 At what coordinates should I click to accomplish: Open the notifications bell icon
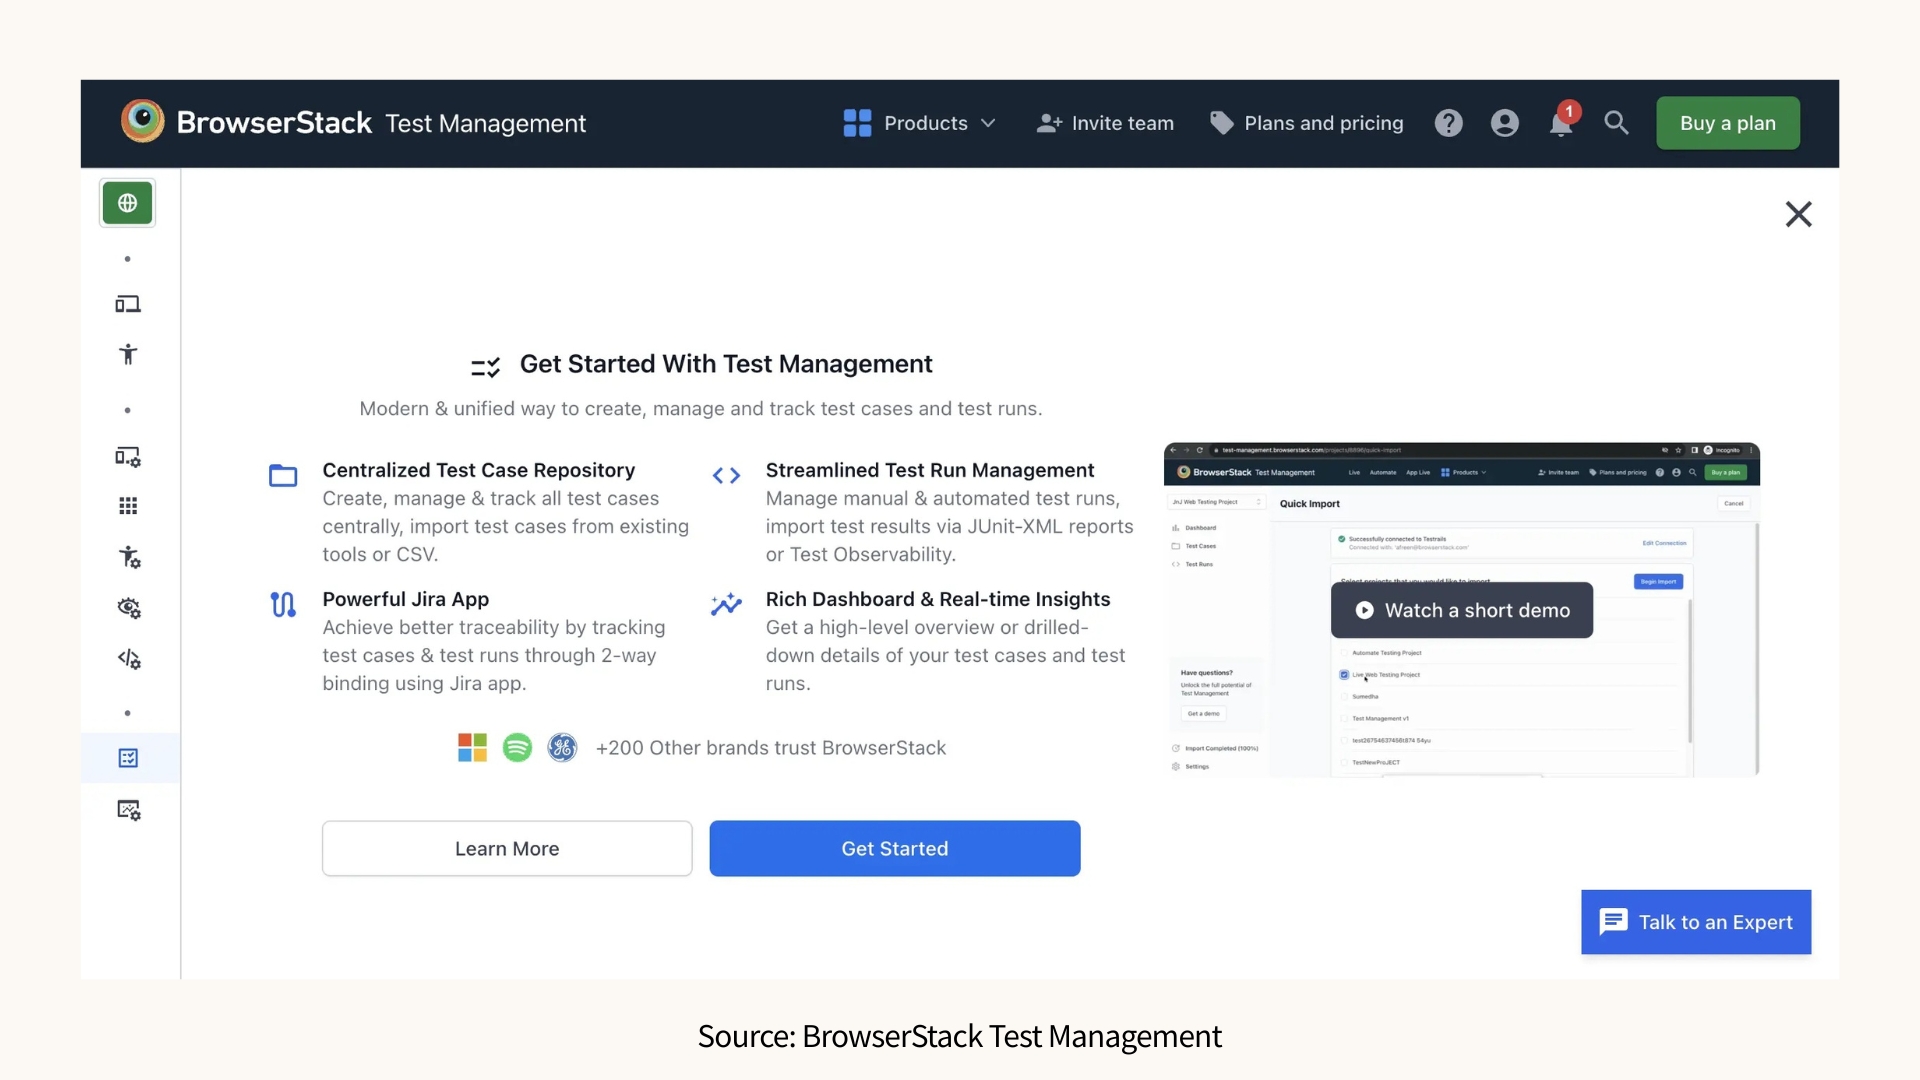[1561, 123]
